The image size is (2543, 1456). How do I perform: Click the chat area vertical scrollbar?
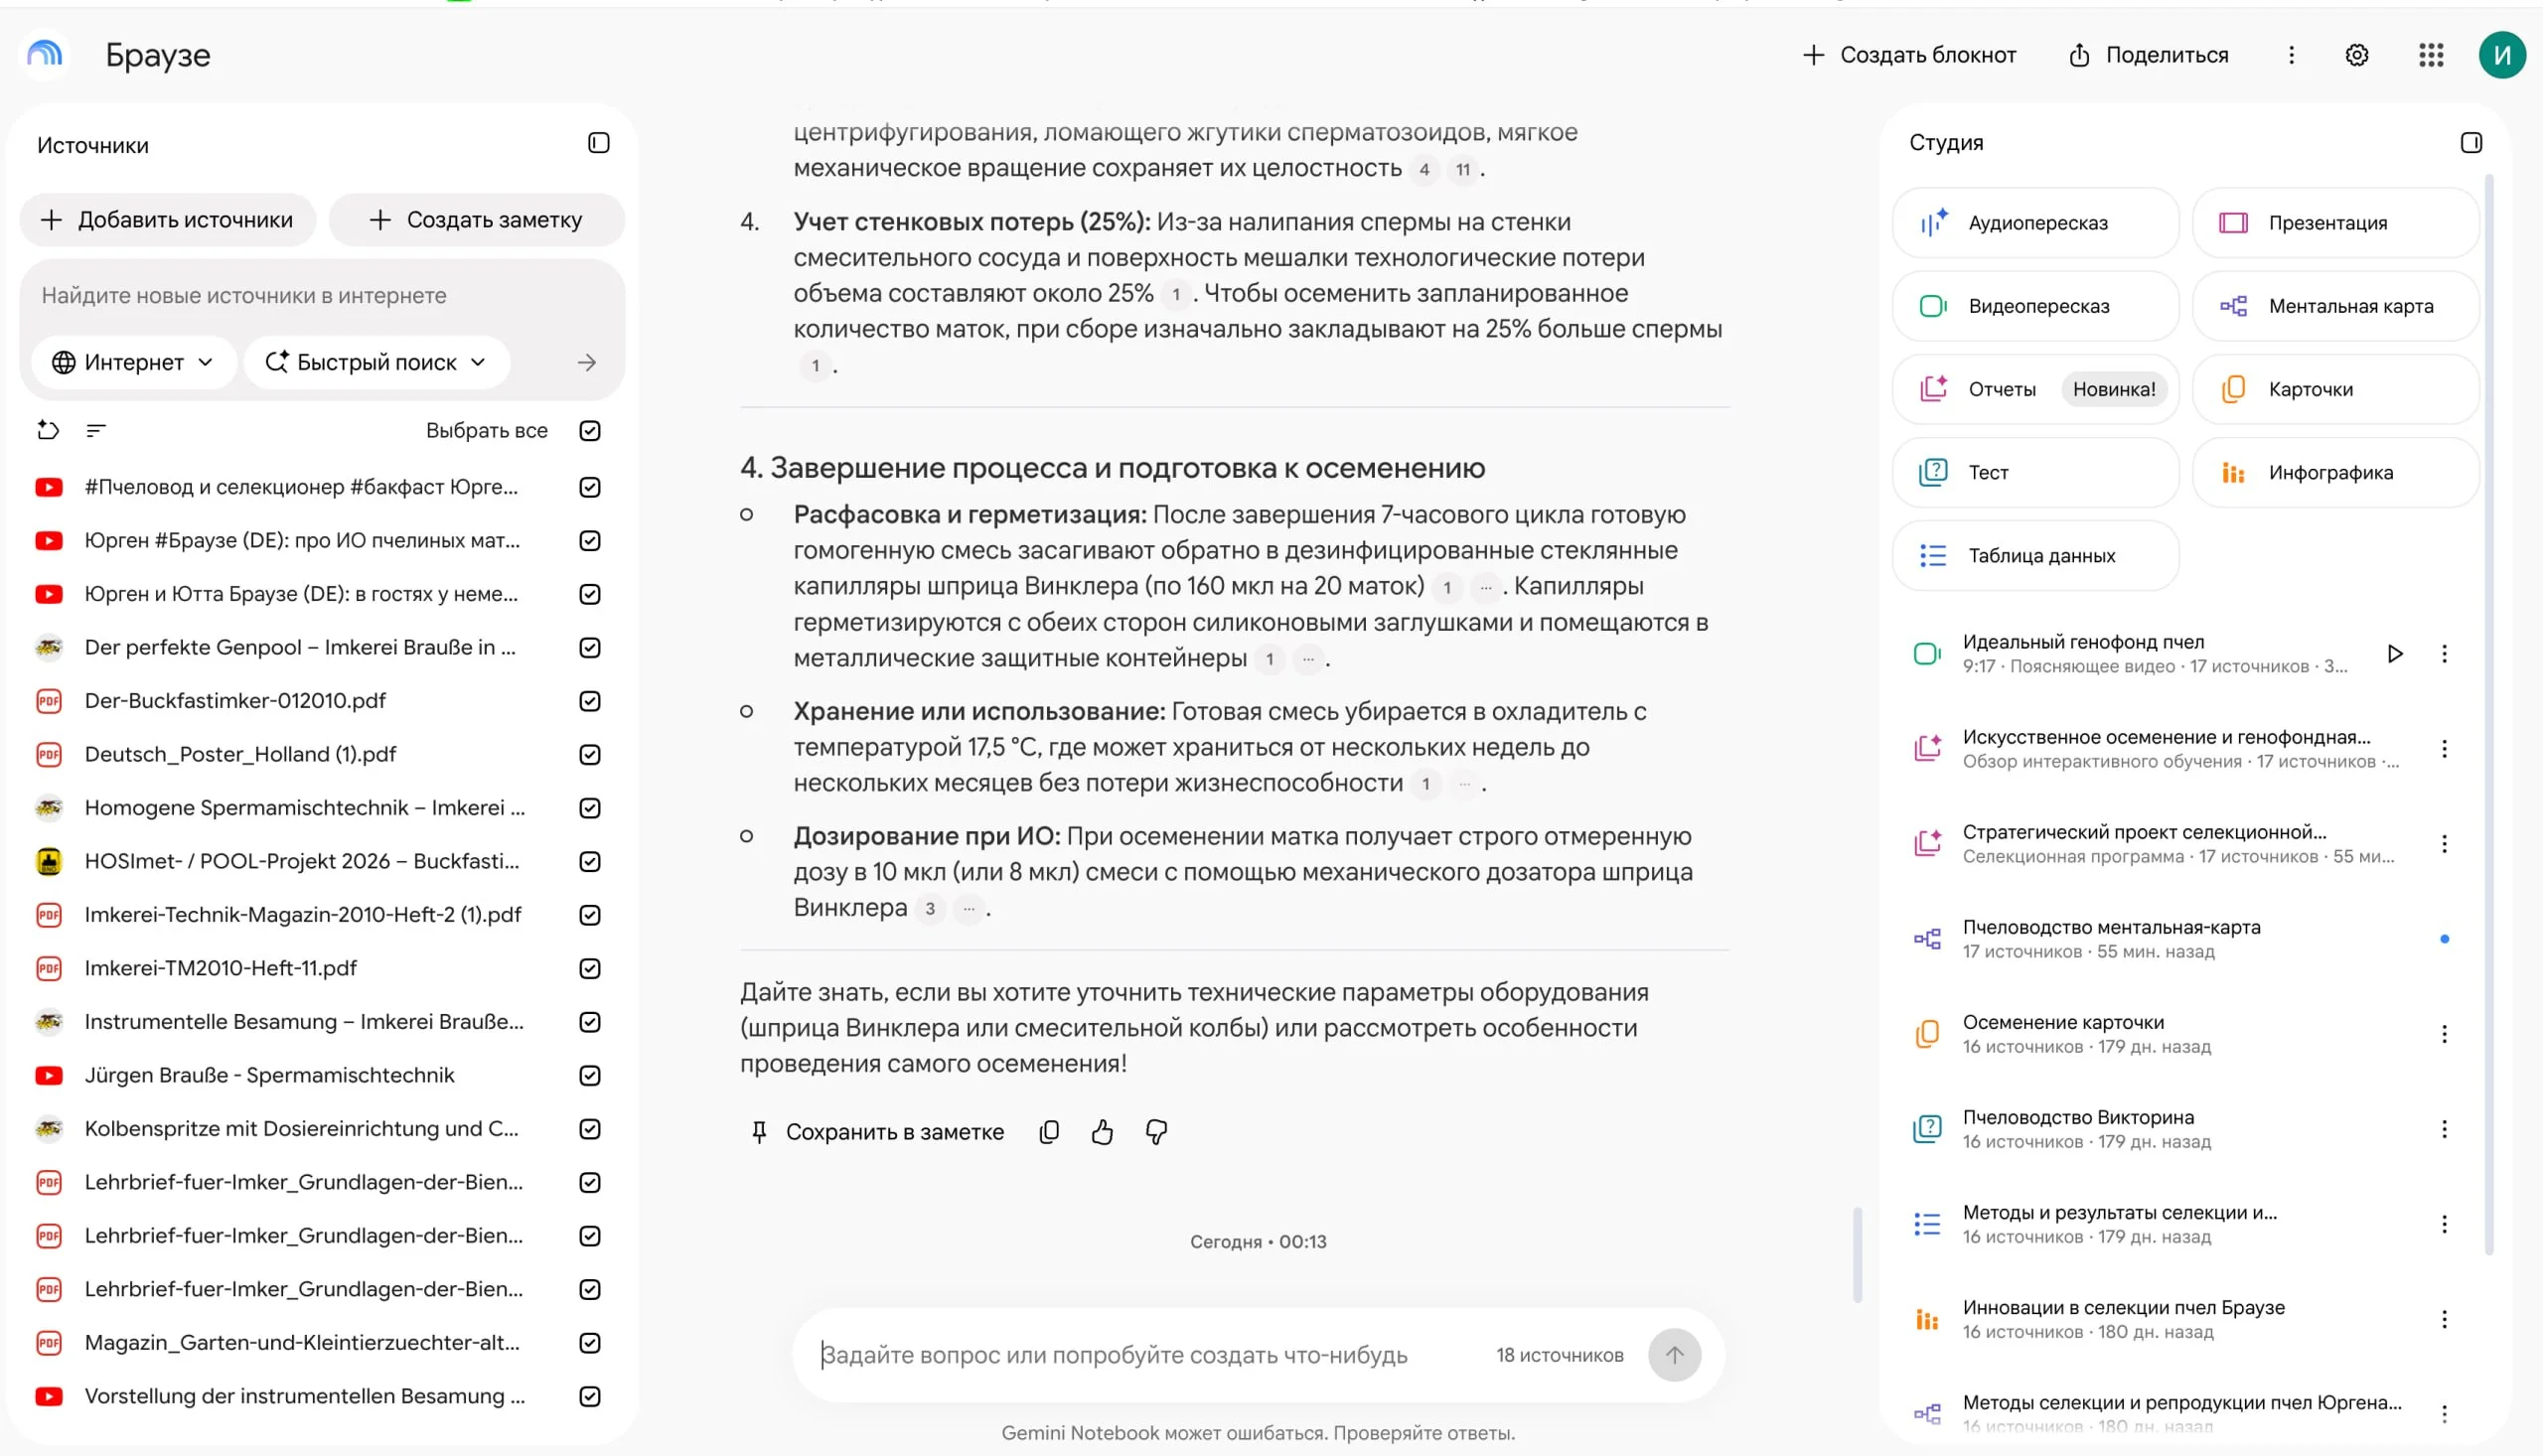click(1857, 1254)
